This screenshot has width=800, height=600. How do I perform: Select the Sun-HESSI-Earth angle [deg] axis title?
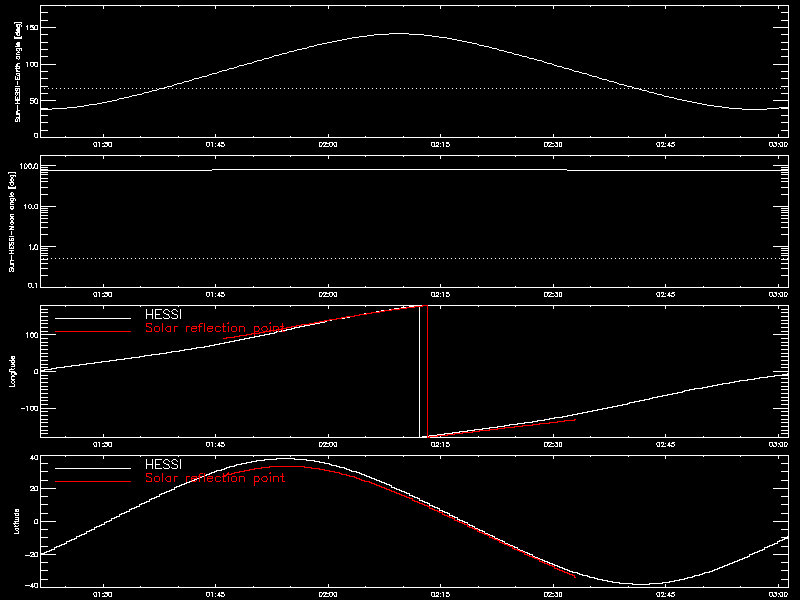point(18,72)
